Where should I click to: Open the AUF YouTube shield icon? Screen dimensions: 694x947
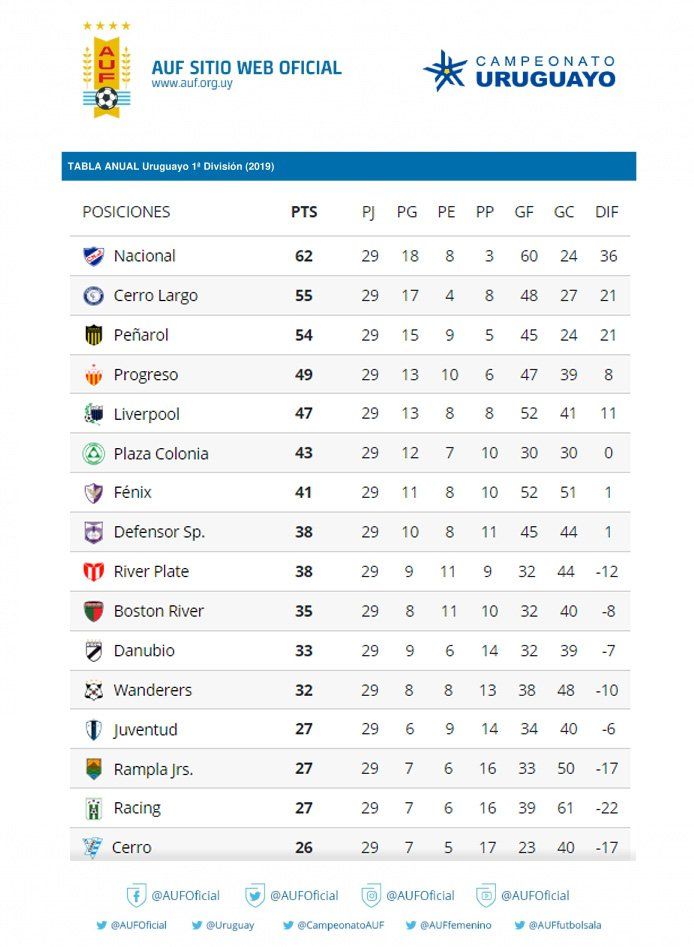pos(486,895)
